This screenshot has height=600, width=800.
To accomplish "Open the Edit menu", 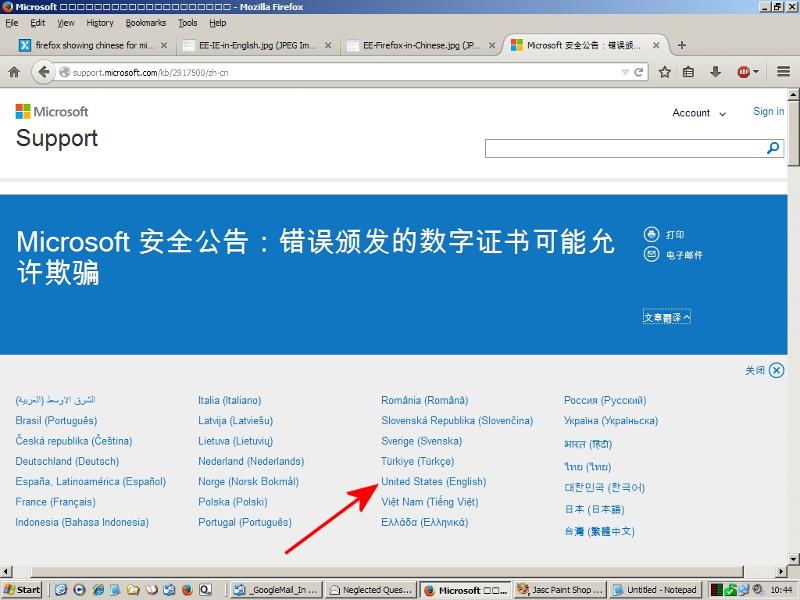I will (x=38, y=23).
